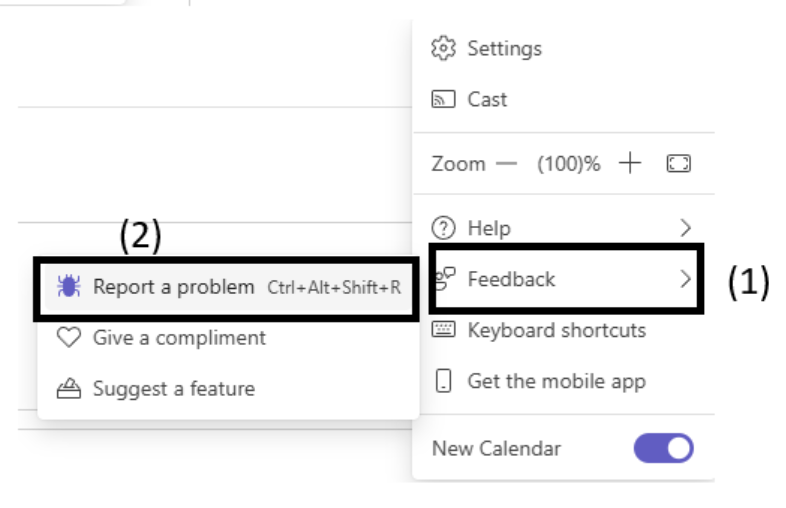
Task: Click the bug icon for Report a problem
Action: point(69,287)
